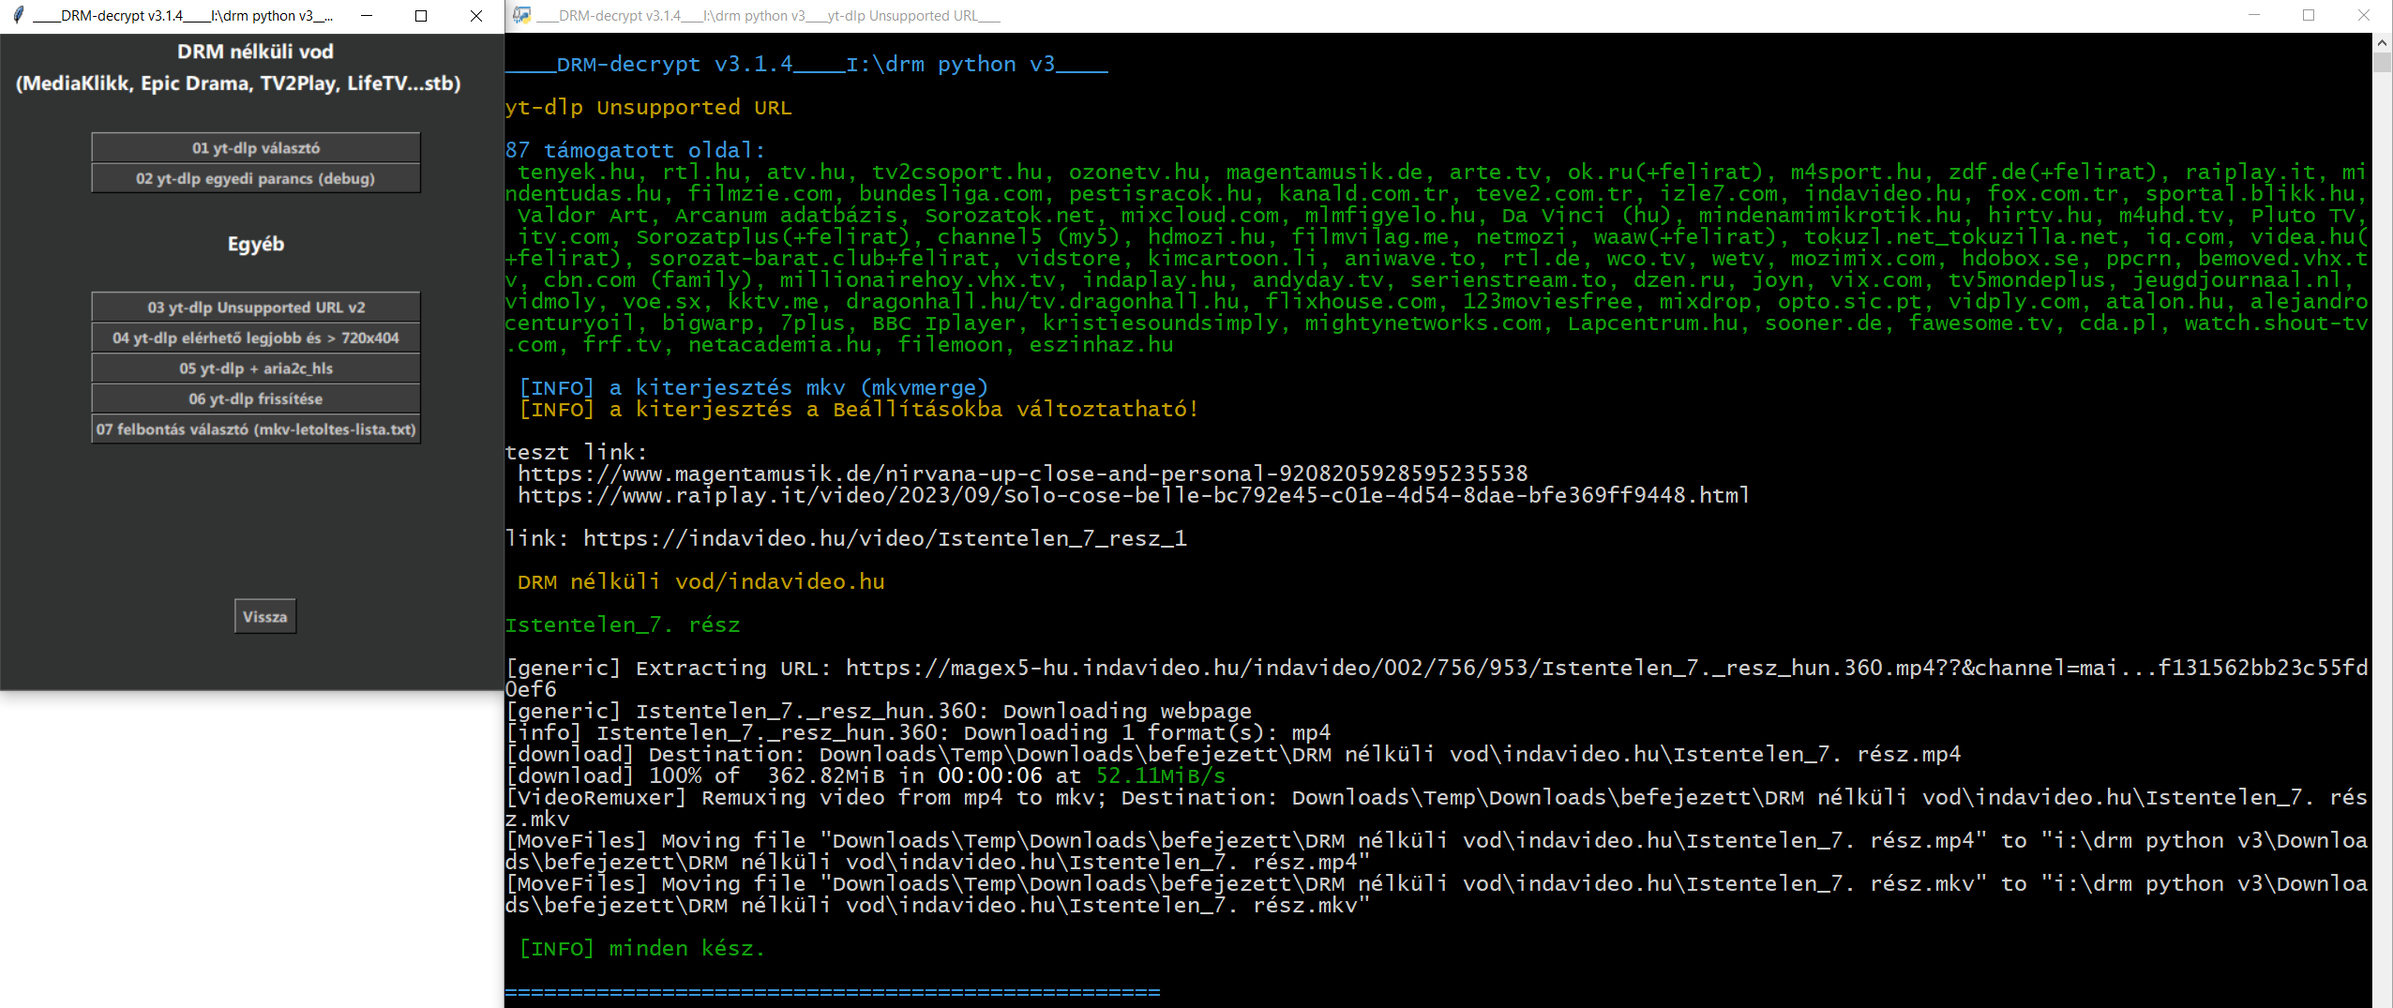This screenshot has height=1008, width=2393.
Task: Run '06 yt-dlp frissítése' update
Action: coord(255,399)
